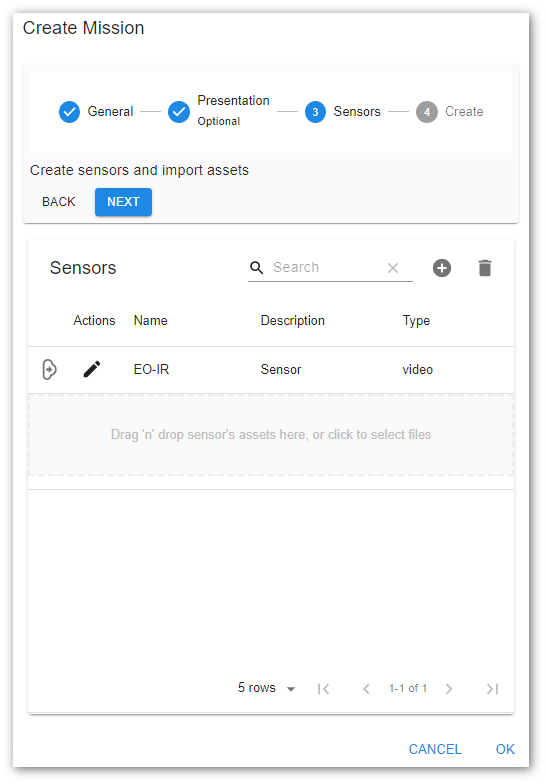Clear the search field with X
The width and height of the screenshot is (546, 784).
[x=393, y=268]
